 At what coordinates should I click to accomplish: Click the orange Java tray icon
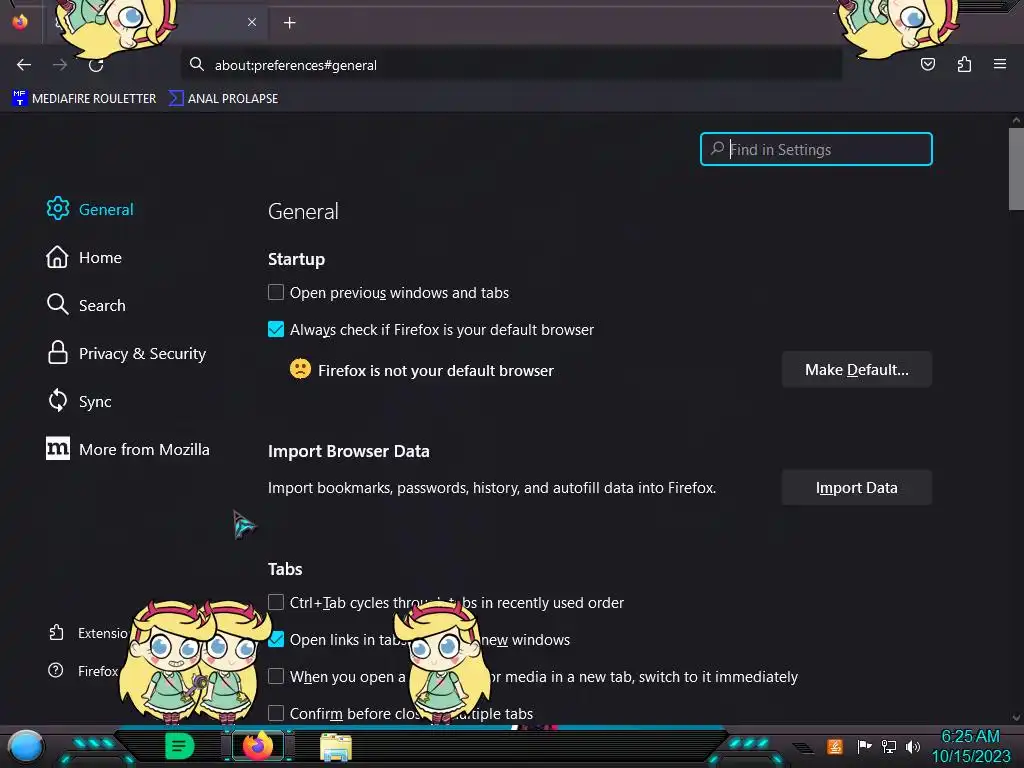(835, 746)
